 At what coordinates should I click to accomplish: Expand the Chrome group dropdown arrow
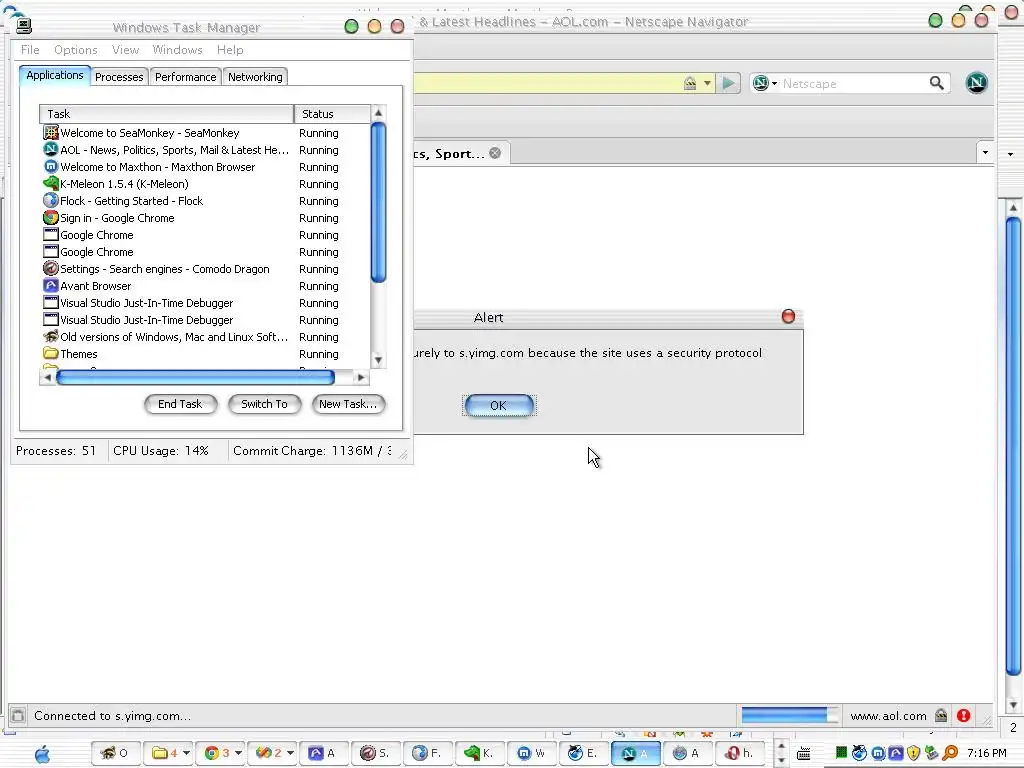click(x=238, y=753)
